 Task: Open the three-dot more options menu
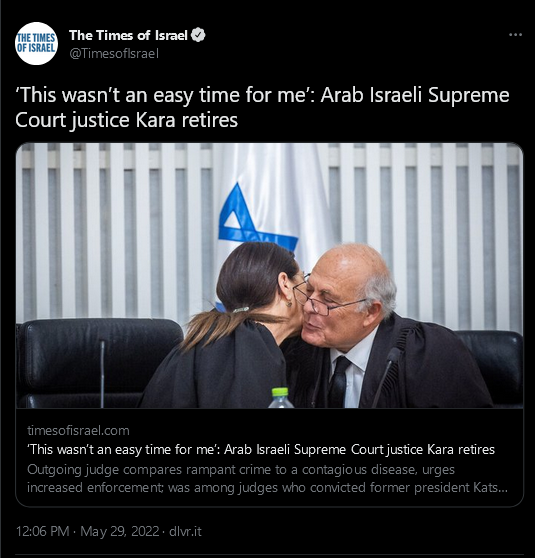tap(515, 35)
